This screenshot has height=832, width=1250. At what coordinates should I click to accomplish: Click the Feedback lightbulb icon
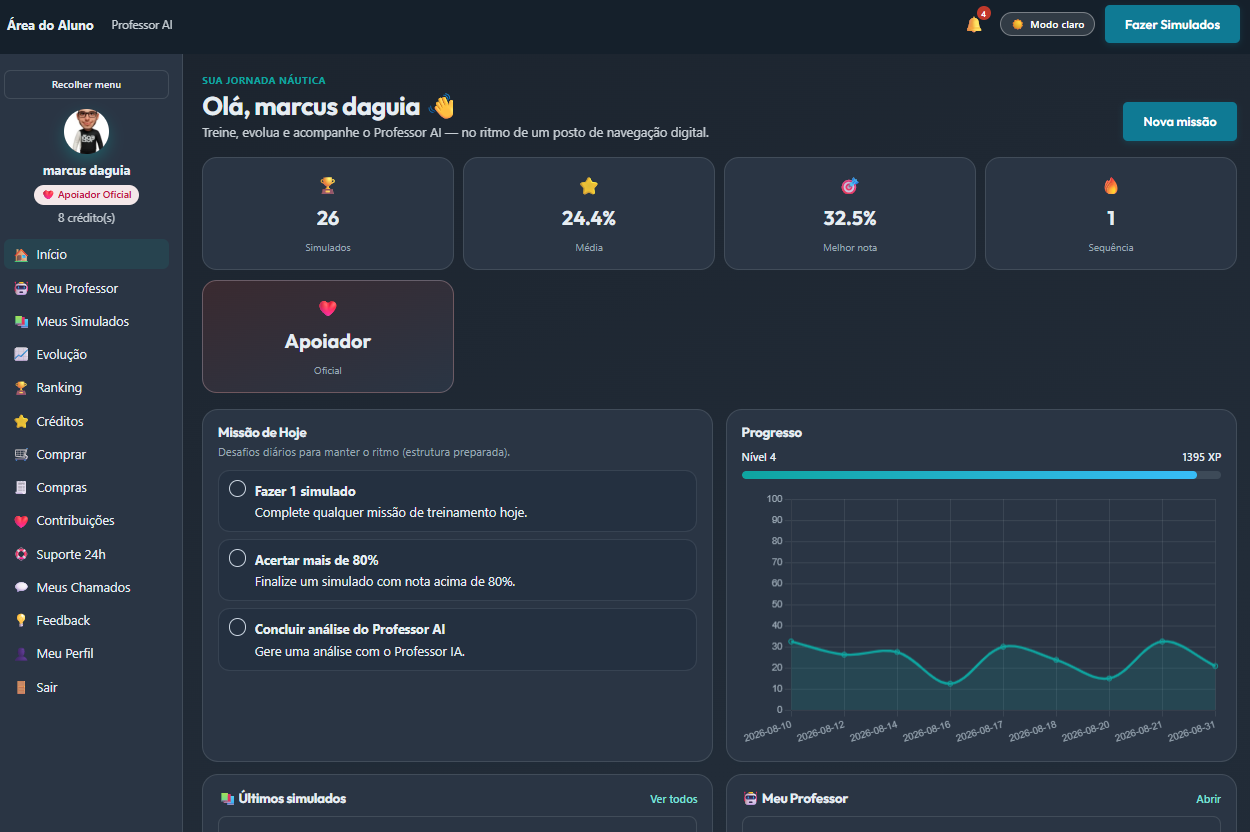(21, 621)
